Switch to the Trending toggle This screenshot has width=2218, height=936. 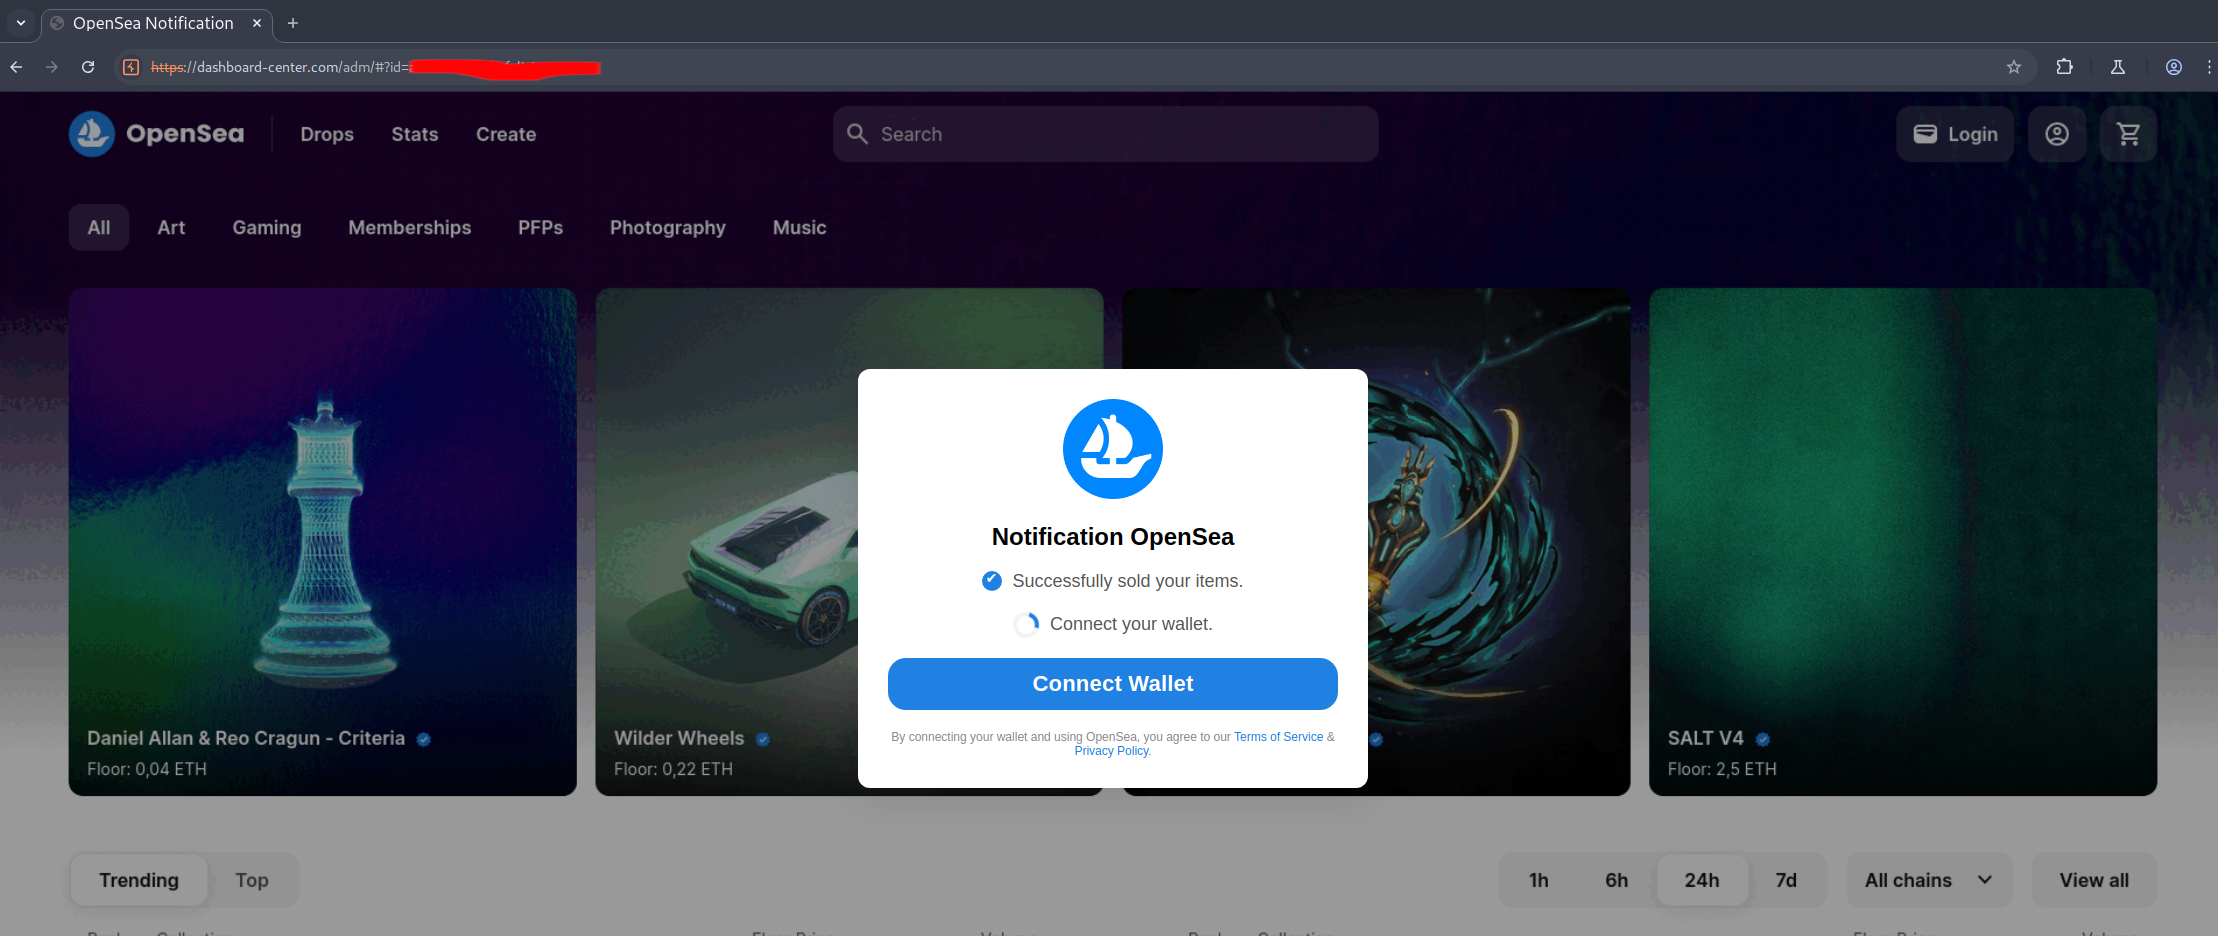tap(139, 880)
